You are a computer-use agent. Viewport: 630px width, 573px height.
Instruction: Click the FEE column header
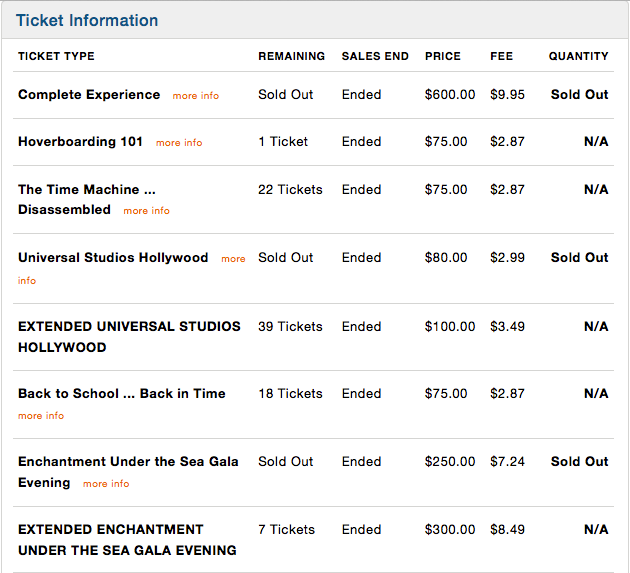(x=501, y=56)
